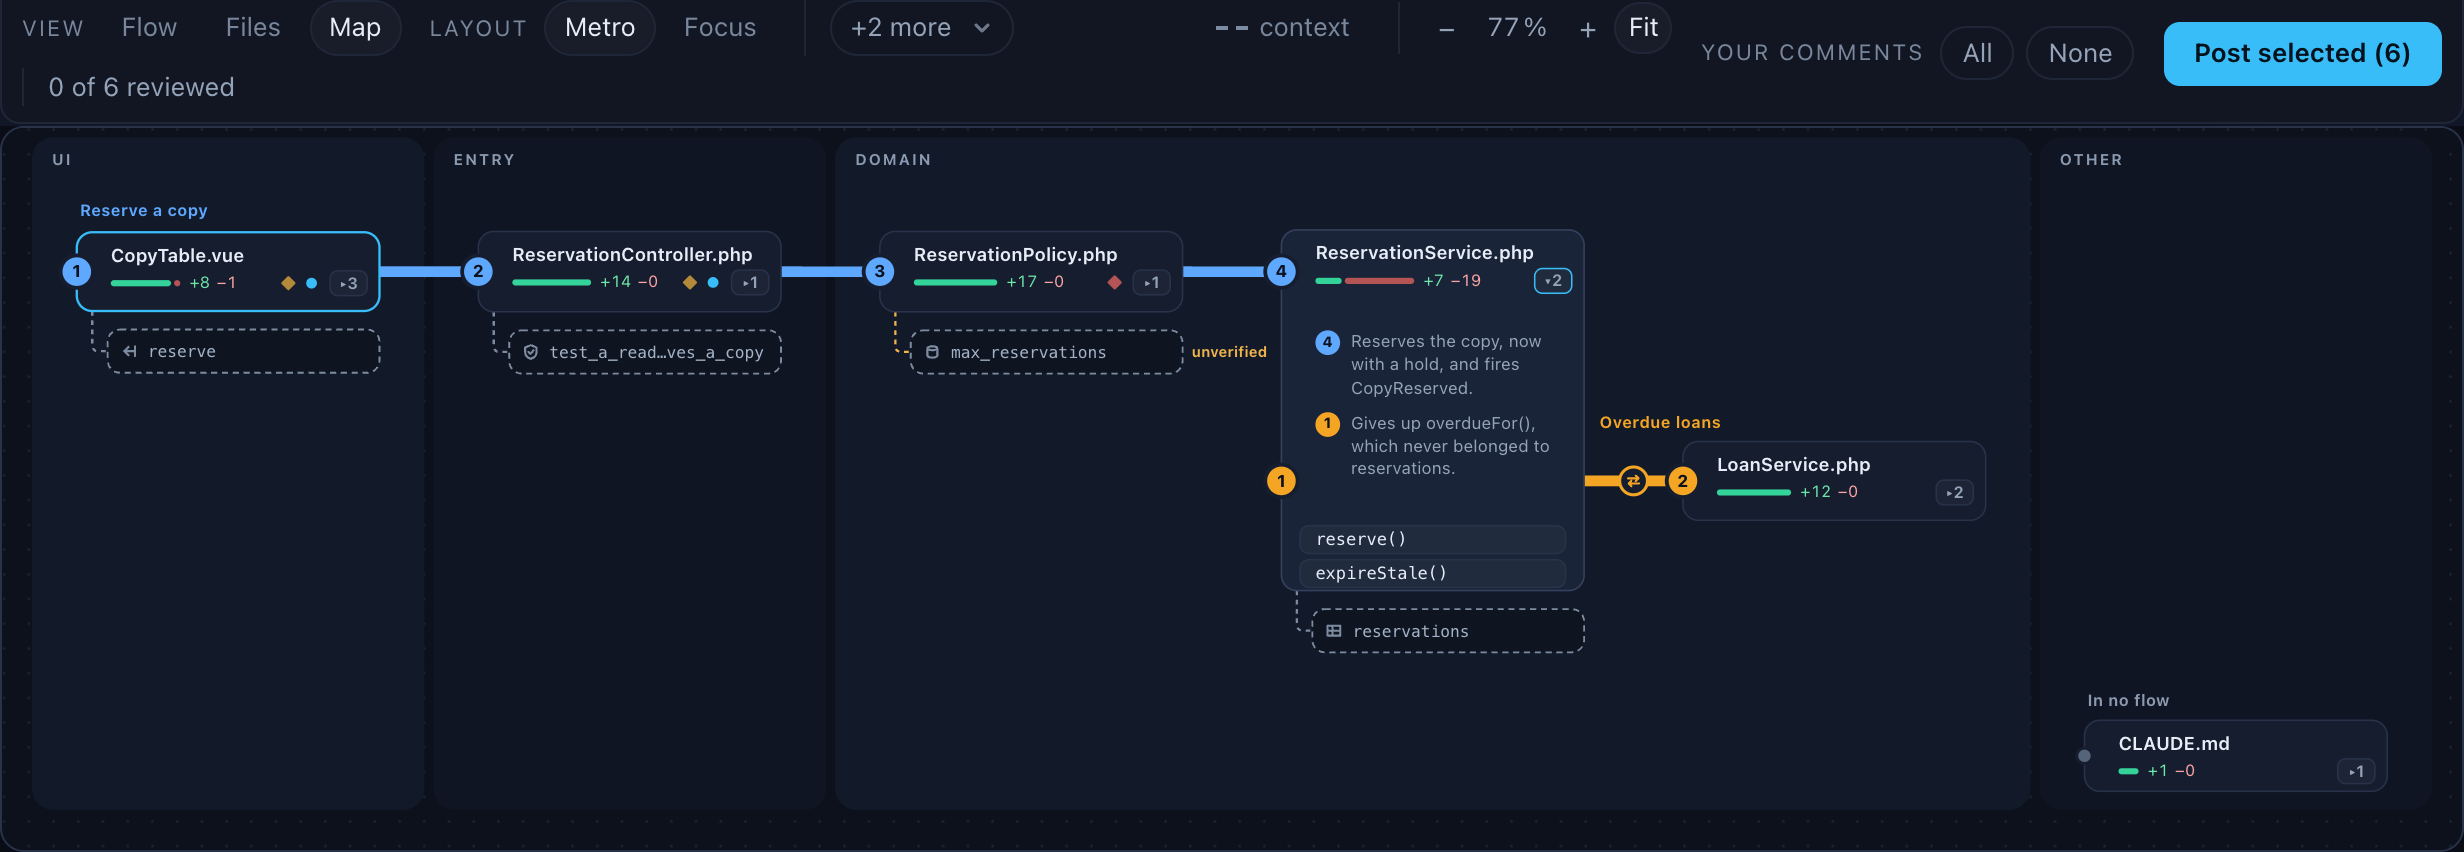This screenshot has height=852, width=2464.
Task: Open the LoanService.php node
Action: pos(1834,481)
